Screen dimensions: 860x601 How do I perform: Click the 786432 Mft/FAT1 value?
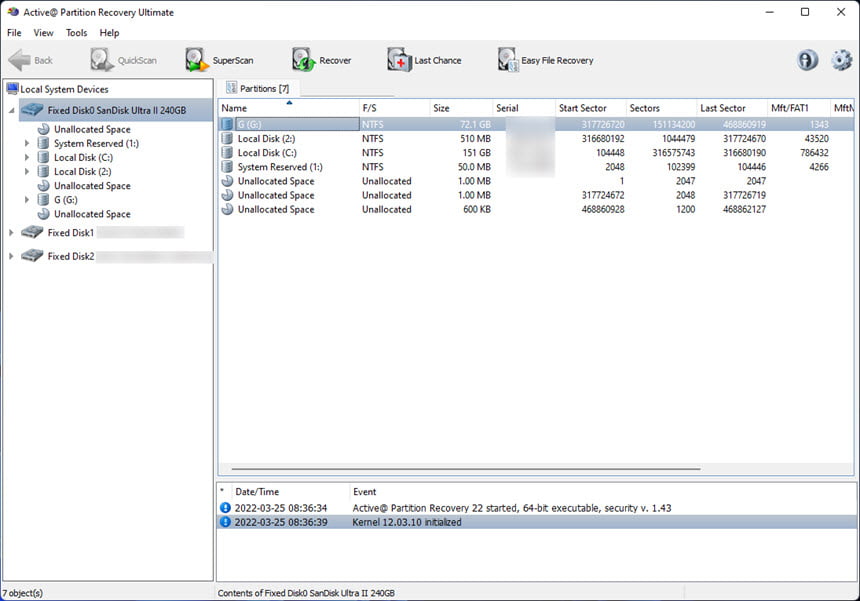tap(814, 152)
